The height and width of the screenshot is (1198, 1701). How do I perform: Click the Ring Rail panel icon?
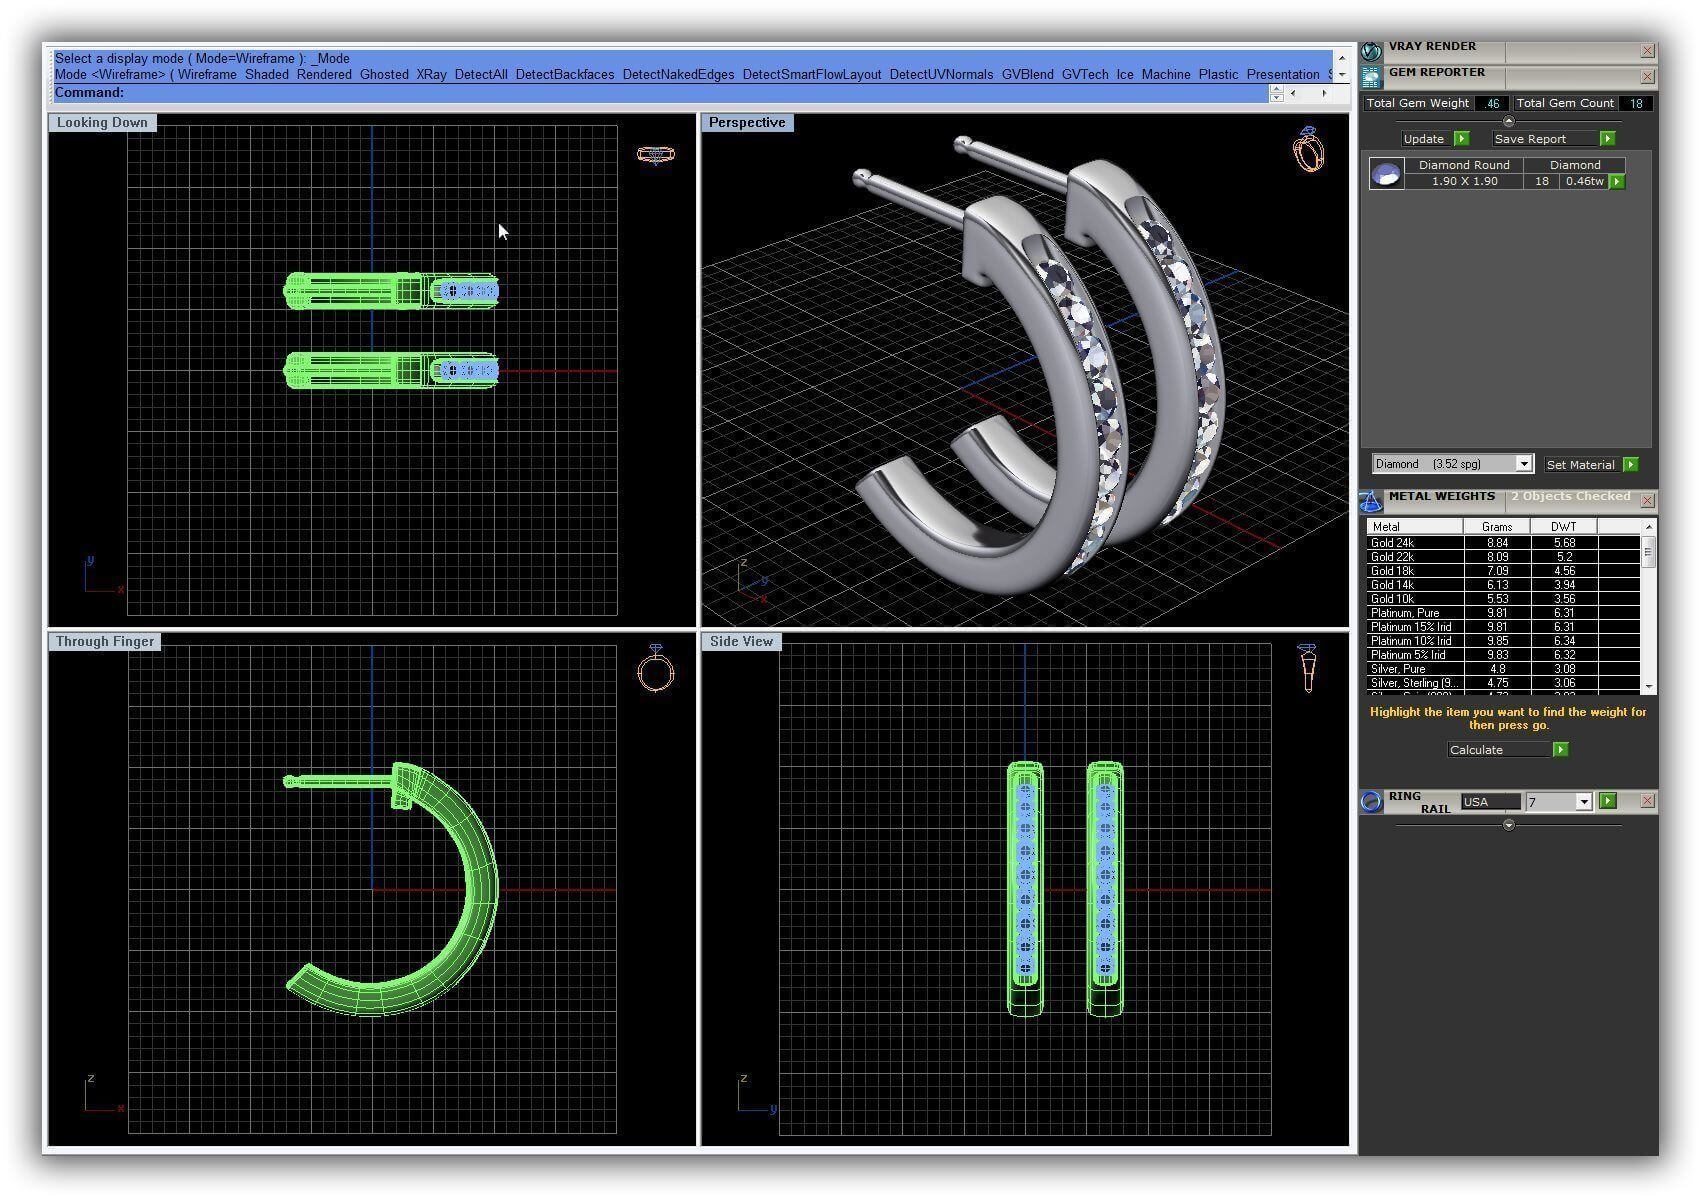coord(1371,802)
